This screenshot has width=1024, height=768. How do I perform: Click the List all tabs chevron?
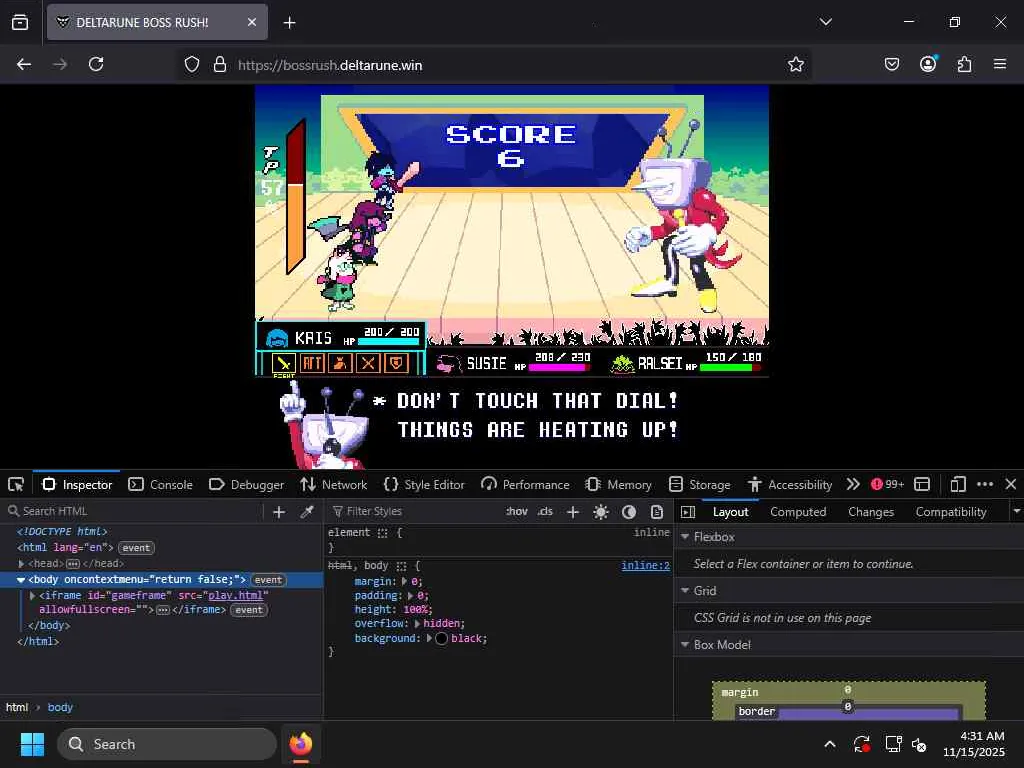point(825,22)
